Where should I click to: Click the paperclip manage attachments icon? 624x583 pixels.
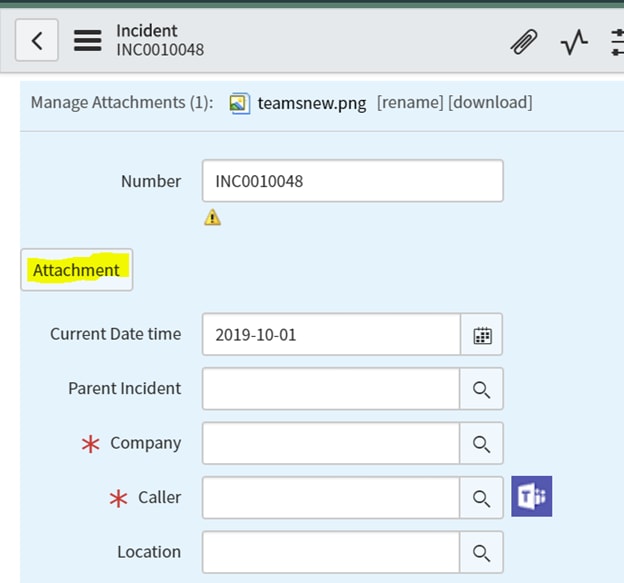tap(524, 41)
